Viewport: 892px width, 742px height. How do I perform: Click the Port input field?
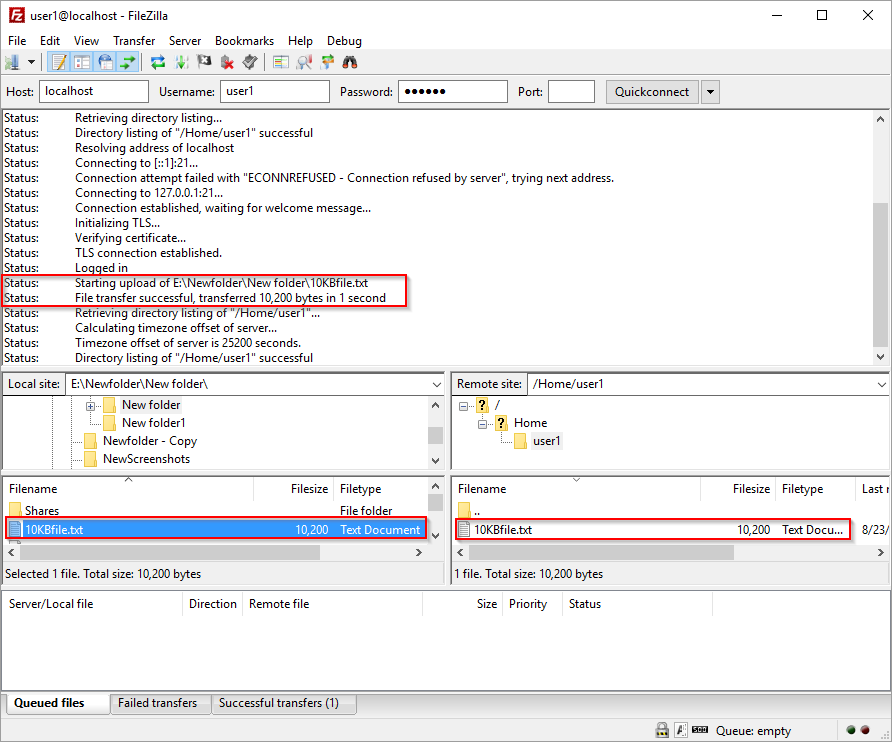[571, 92]
